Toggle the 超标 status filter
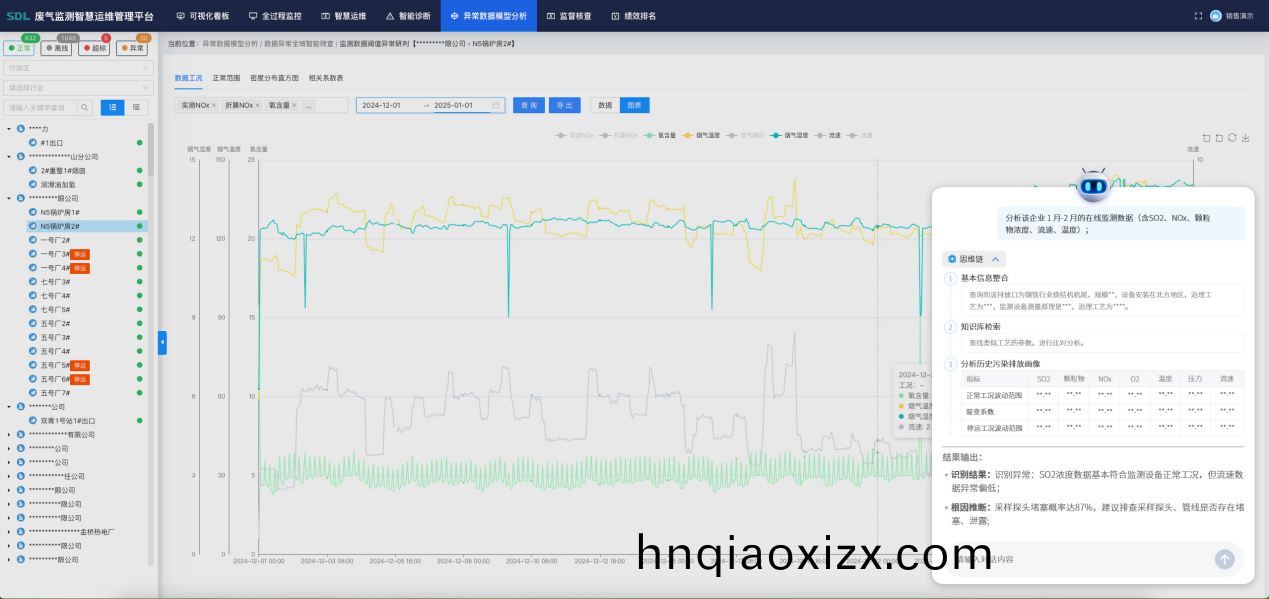 [x=94, y=48]
